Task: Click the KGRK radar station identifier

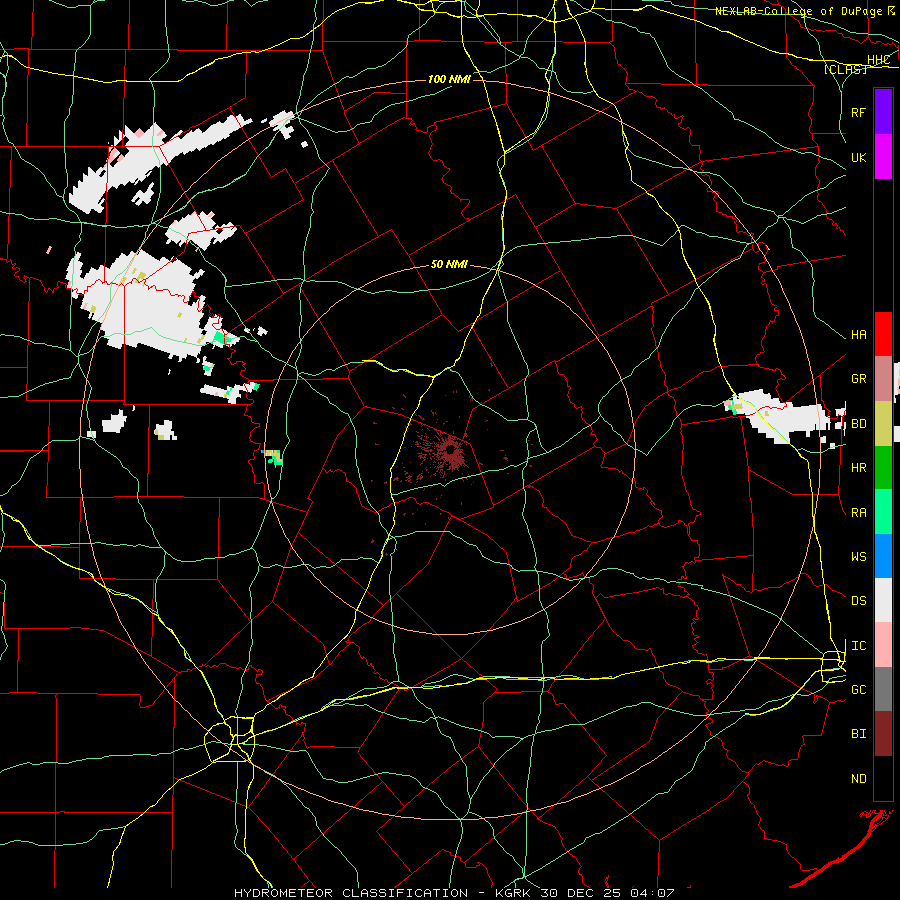Action: point(512,893)
